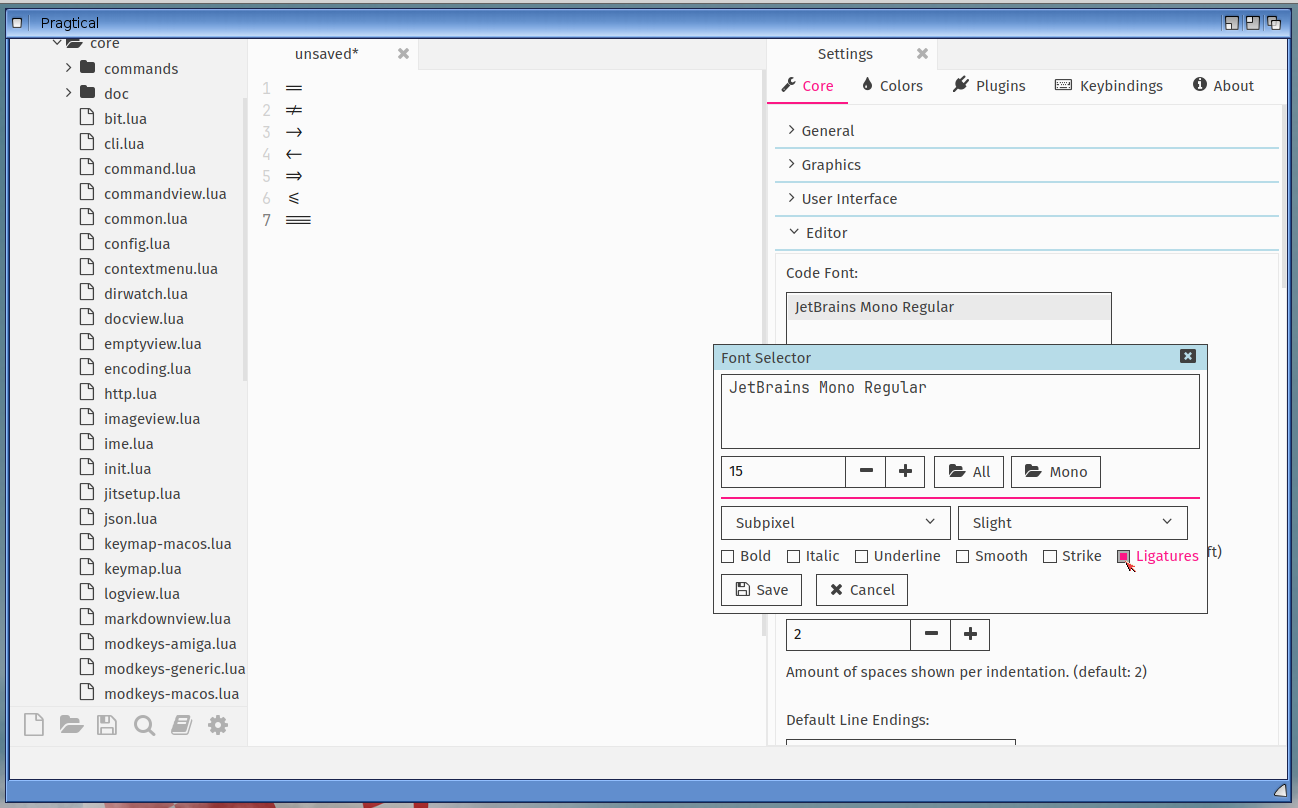Viewport: 1298px width, 808px height.
Task: Click the book icon in bottom toolbar
Action: click(181, 725)
